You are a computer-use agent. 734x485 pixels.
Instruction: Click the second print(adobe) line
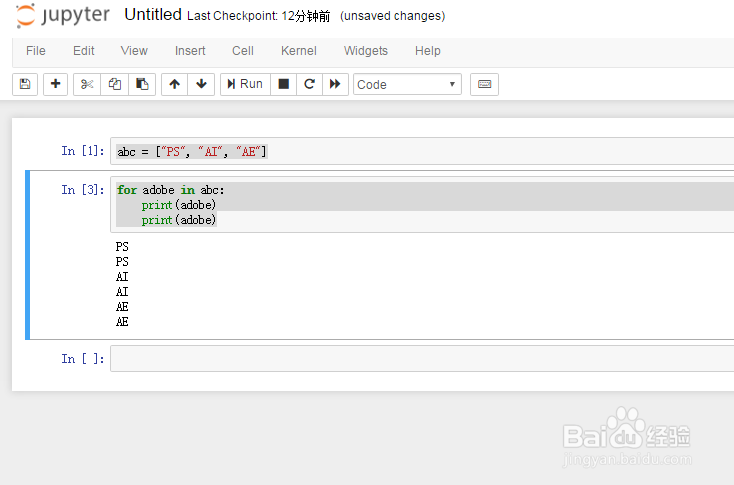[179, 220]
